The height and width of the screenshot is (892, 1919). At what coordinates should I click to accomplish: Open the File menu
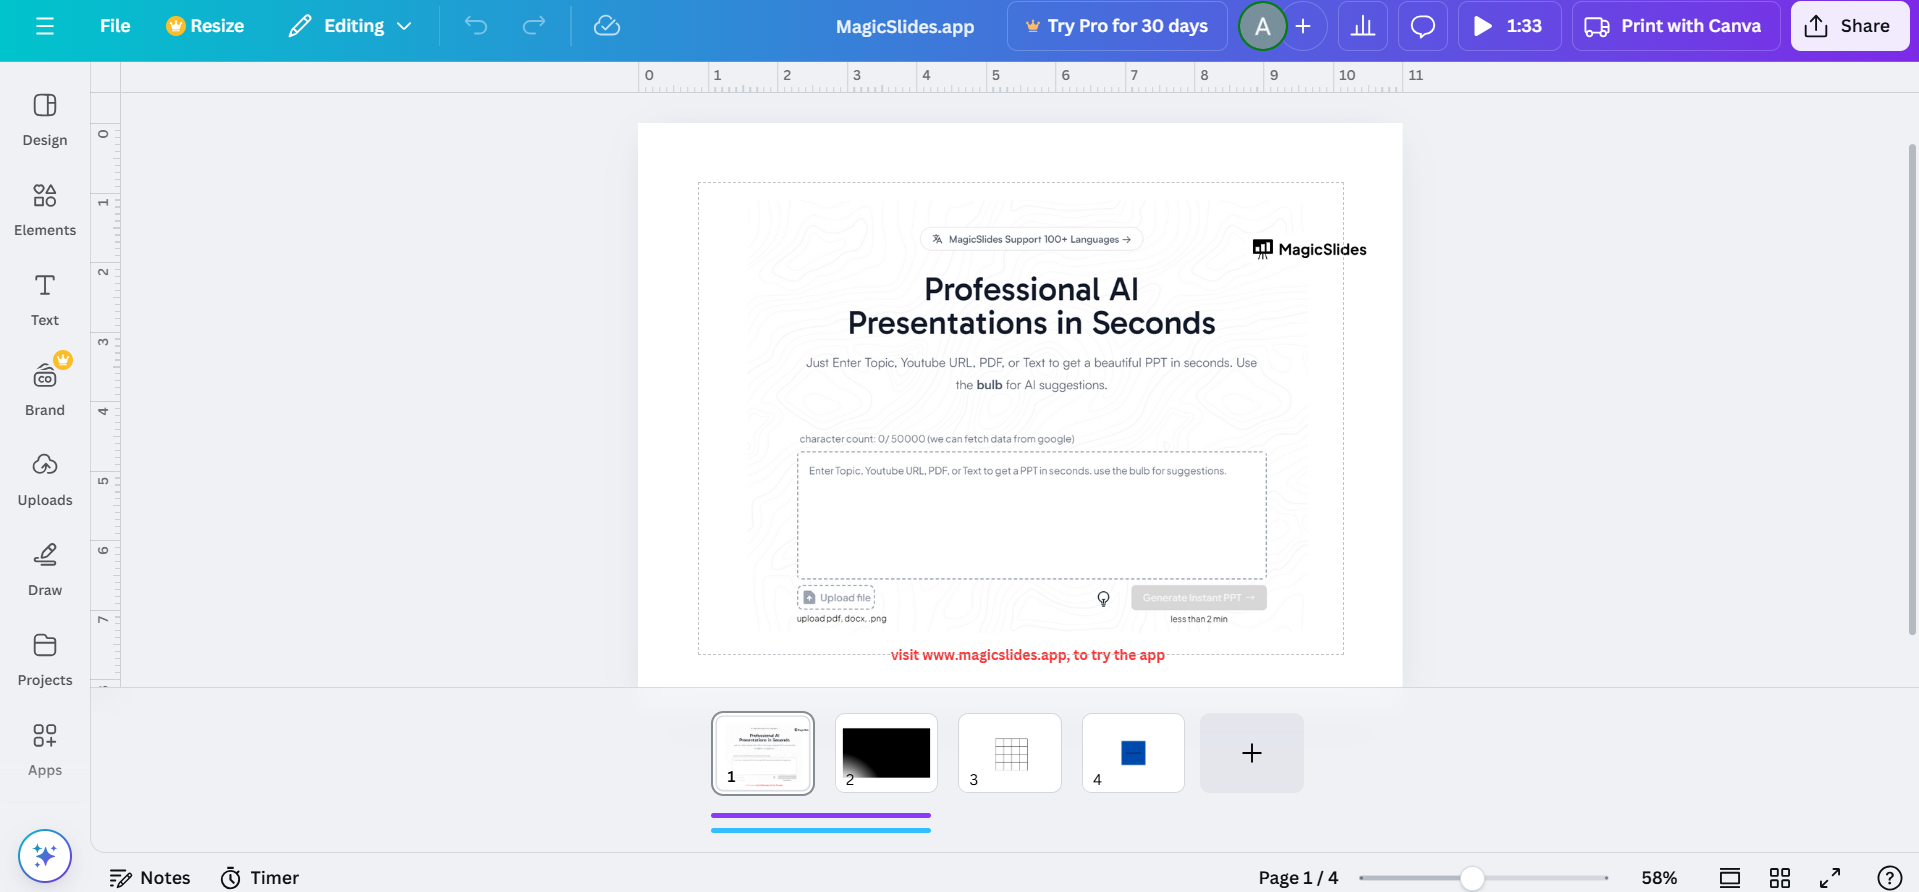pyautogui.click(x=115, y=26)
